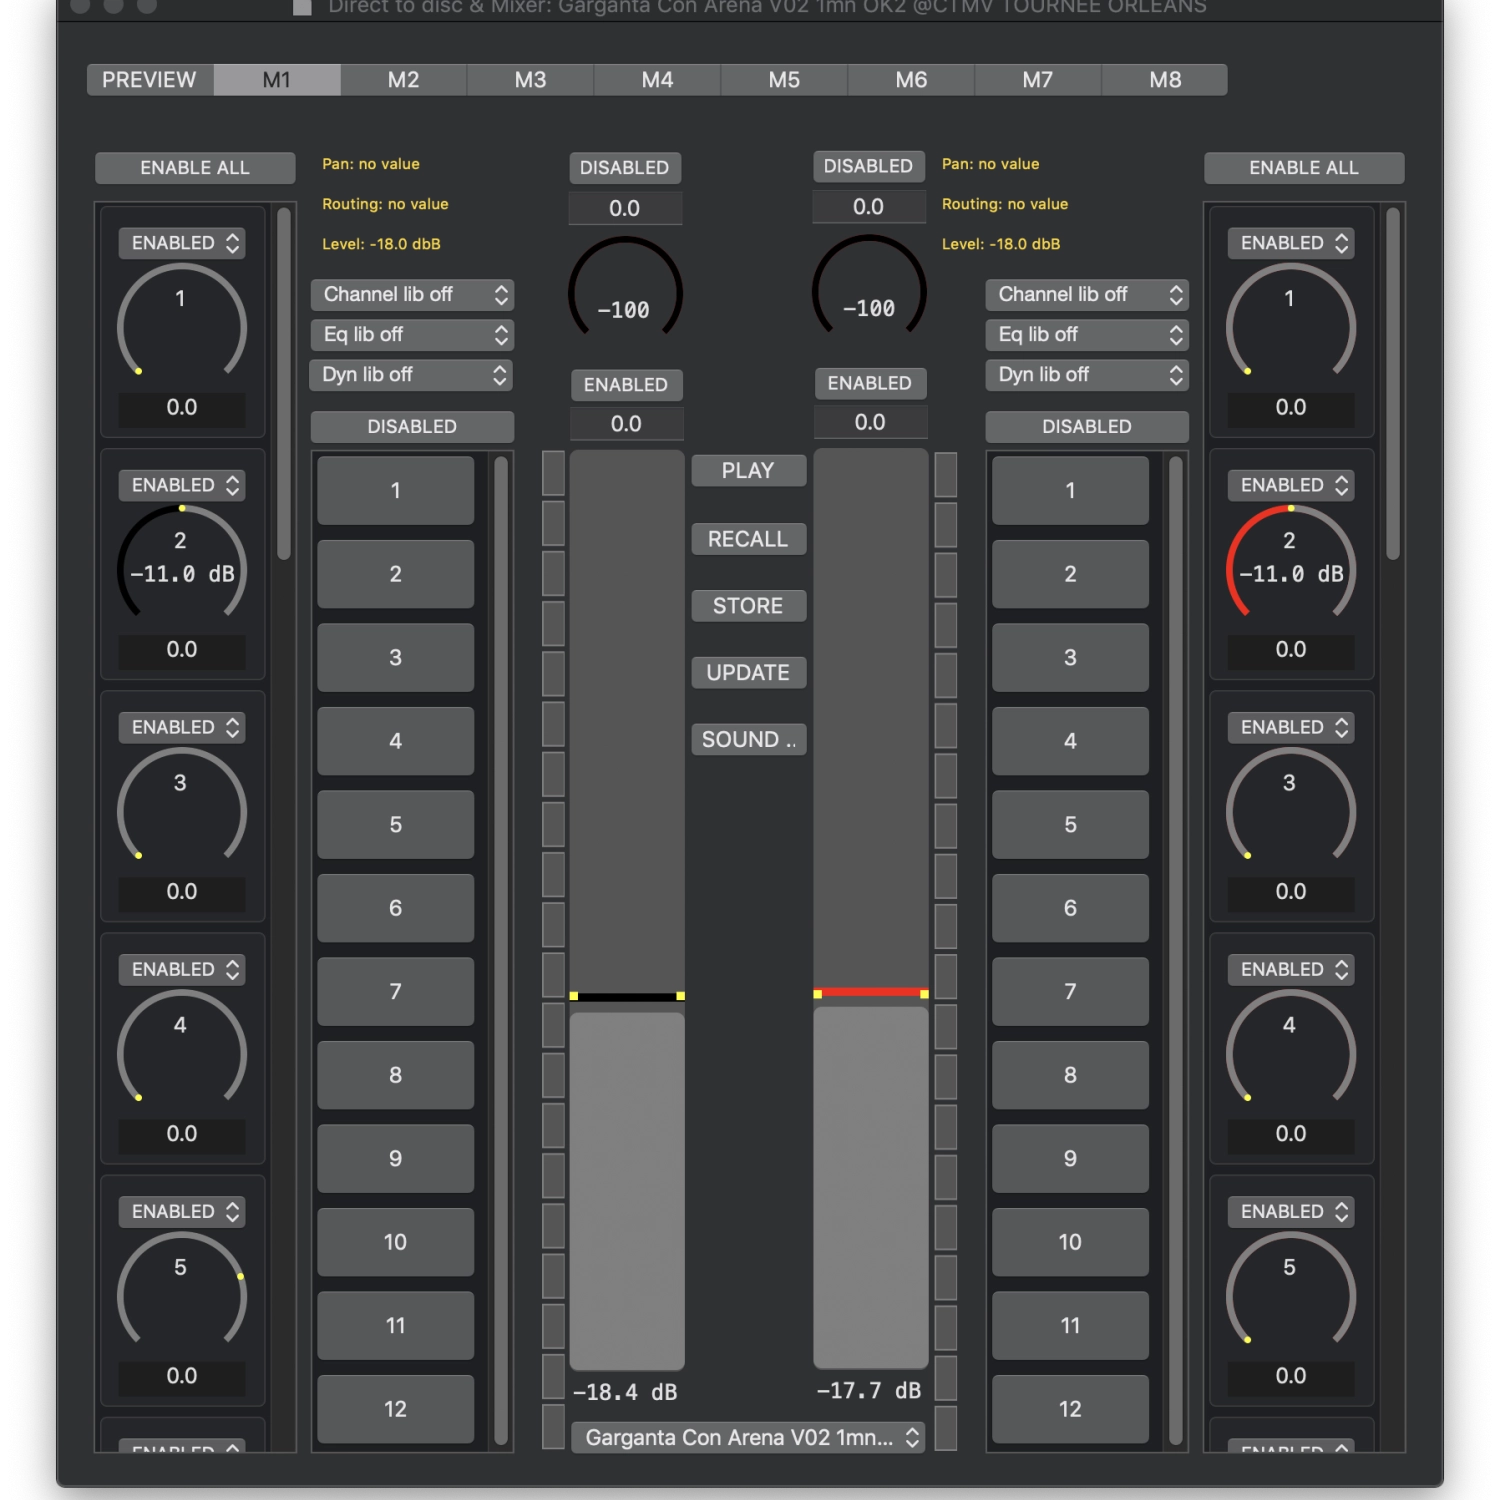
Task: Click the left ENABLE ALL button
Action: (195, 168)
